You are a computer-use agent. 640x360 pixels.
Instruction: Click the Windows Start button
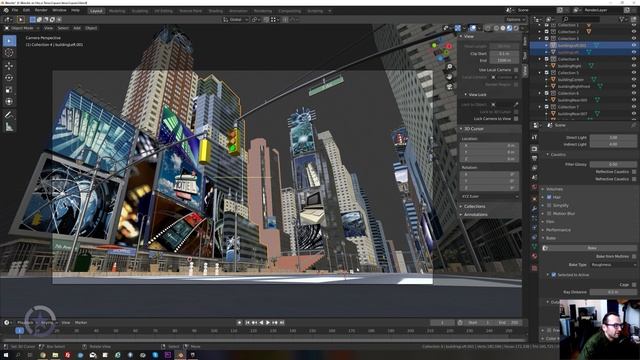tap(5, 355)
